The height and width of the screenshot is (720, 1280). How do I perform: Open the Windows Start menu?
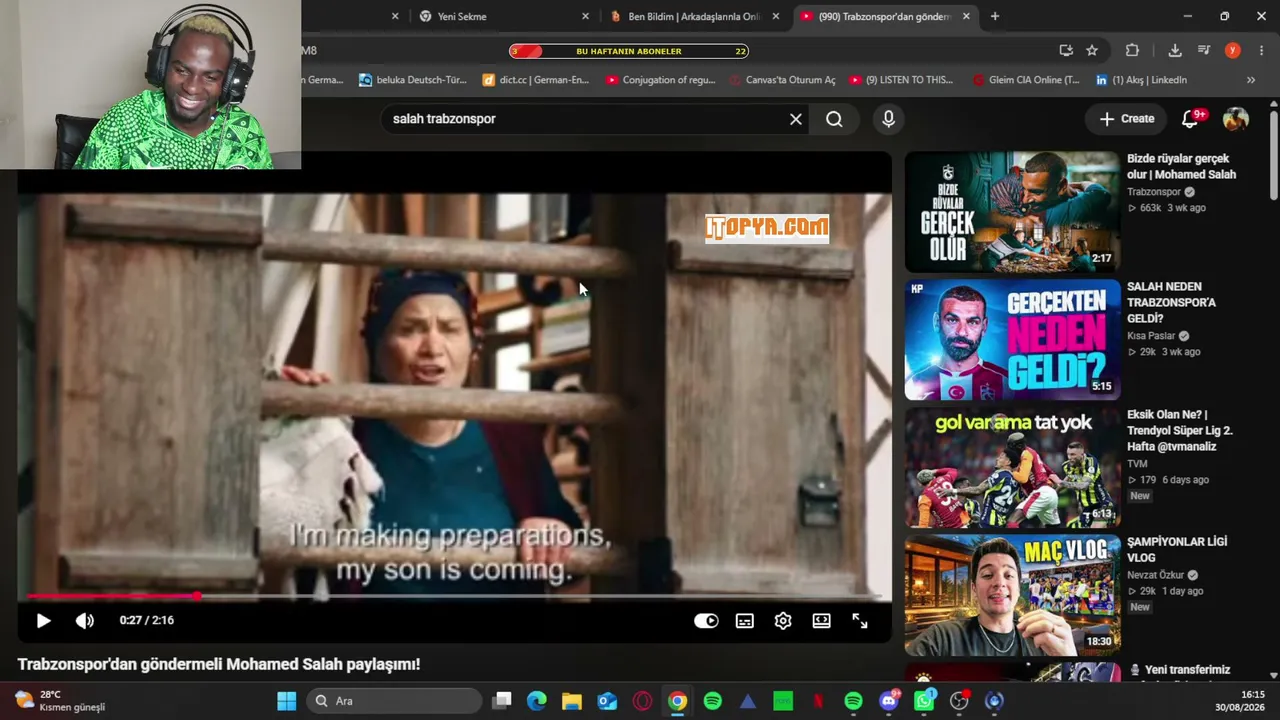287,701
